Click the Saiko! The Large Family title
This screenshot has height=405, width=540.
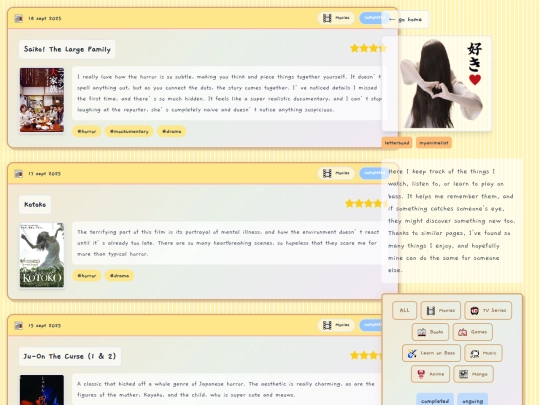coord(67,49)
